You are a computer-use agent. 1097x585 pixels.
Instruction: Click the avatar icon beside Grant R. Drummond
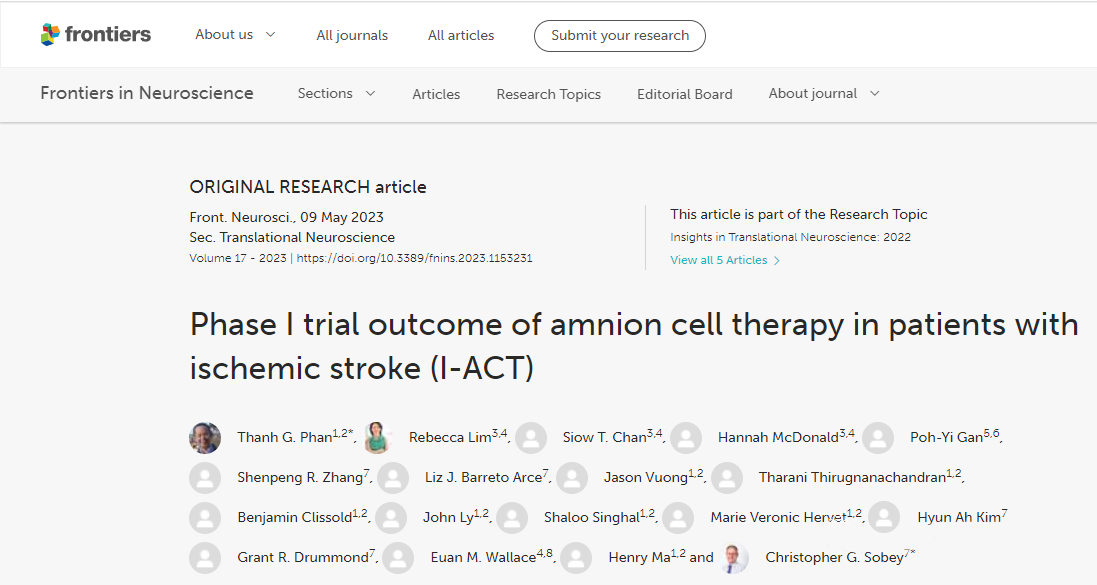(x=205, y=557)
